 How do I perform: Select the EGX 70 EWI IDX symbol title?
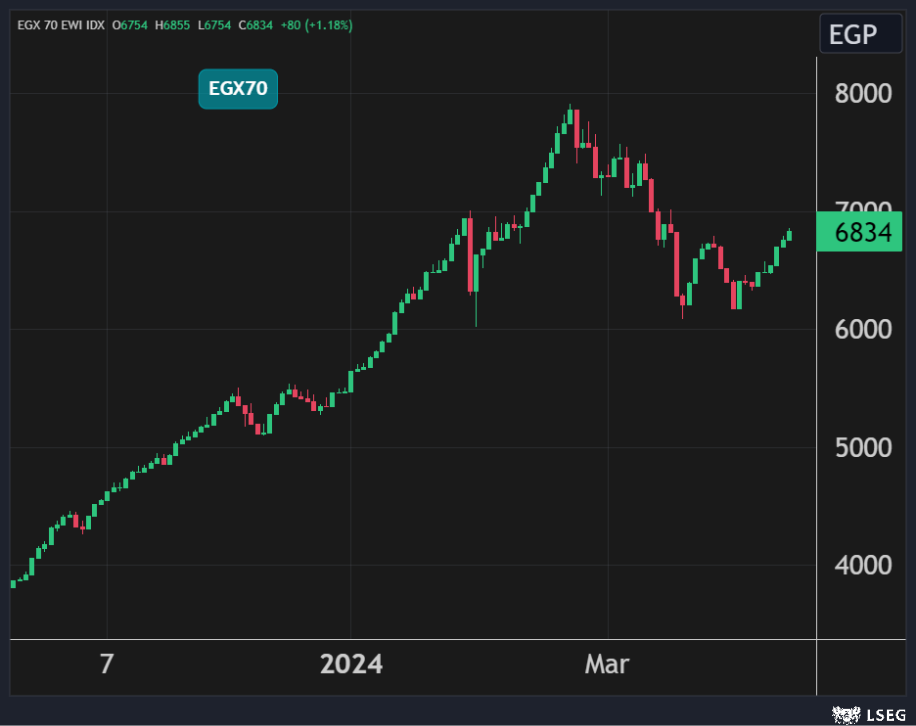coord(61,25)
